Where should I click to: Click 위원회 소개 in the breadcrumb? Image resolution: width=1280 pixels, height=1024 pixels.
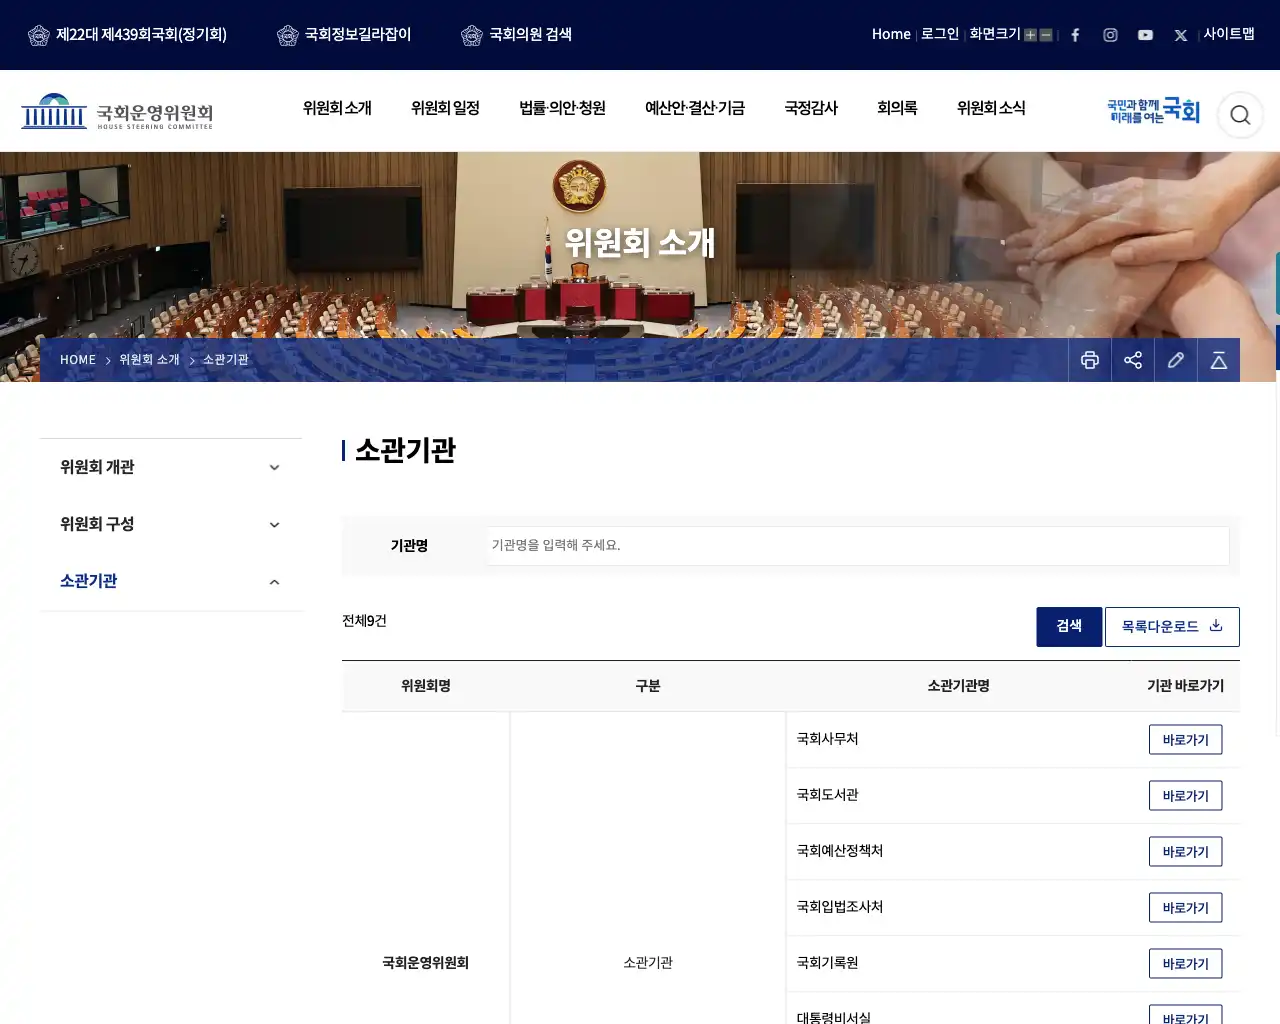click(149, 360)
